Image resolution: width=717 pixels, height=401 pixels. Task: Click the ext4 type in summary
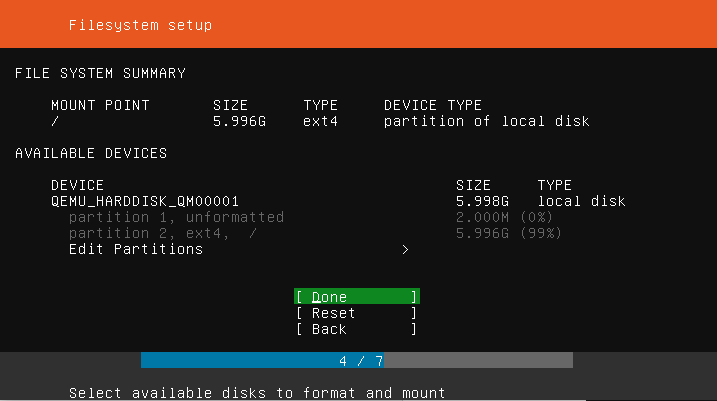[320, 121]
